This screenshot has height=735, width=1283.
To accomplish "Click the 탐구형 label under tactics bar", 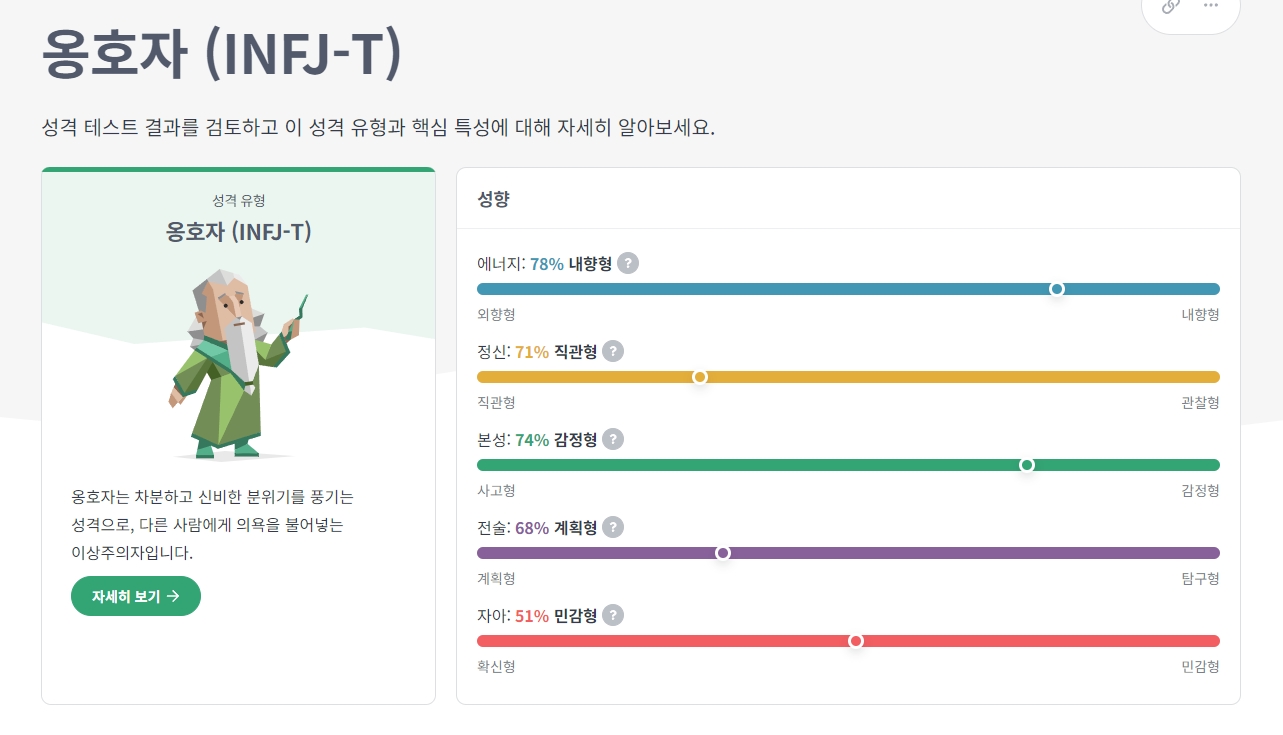I will point(1200,578).
